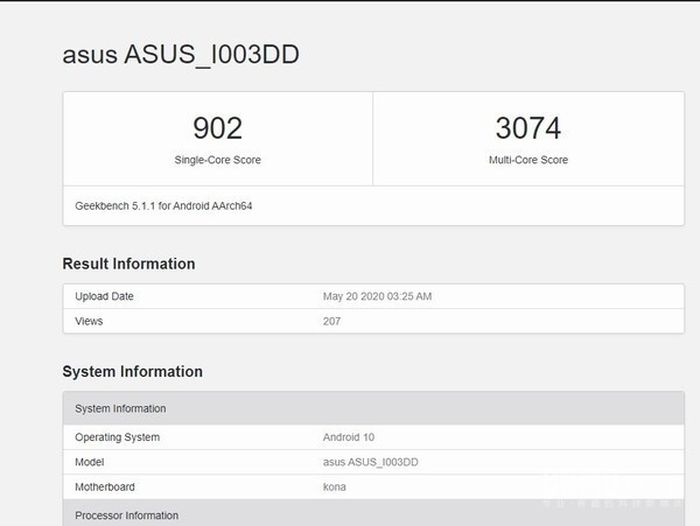Click the page title asus ASUS_I003DD

coord(180,55)
